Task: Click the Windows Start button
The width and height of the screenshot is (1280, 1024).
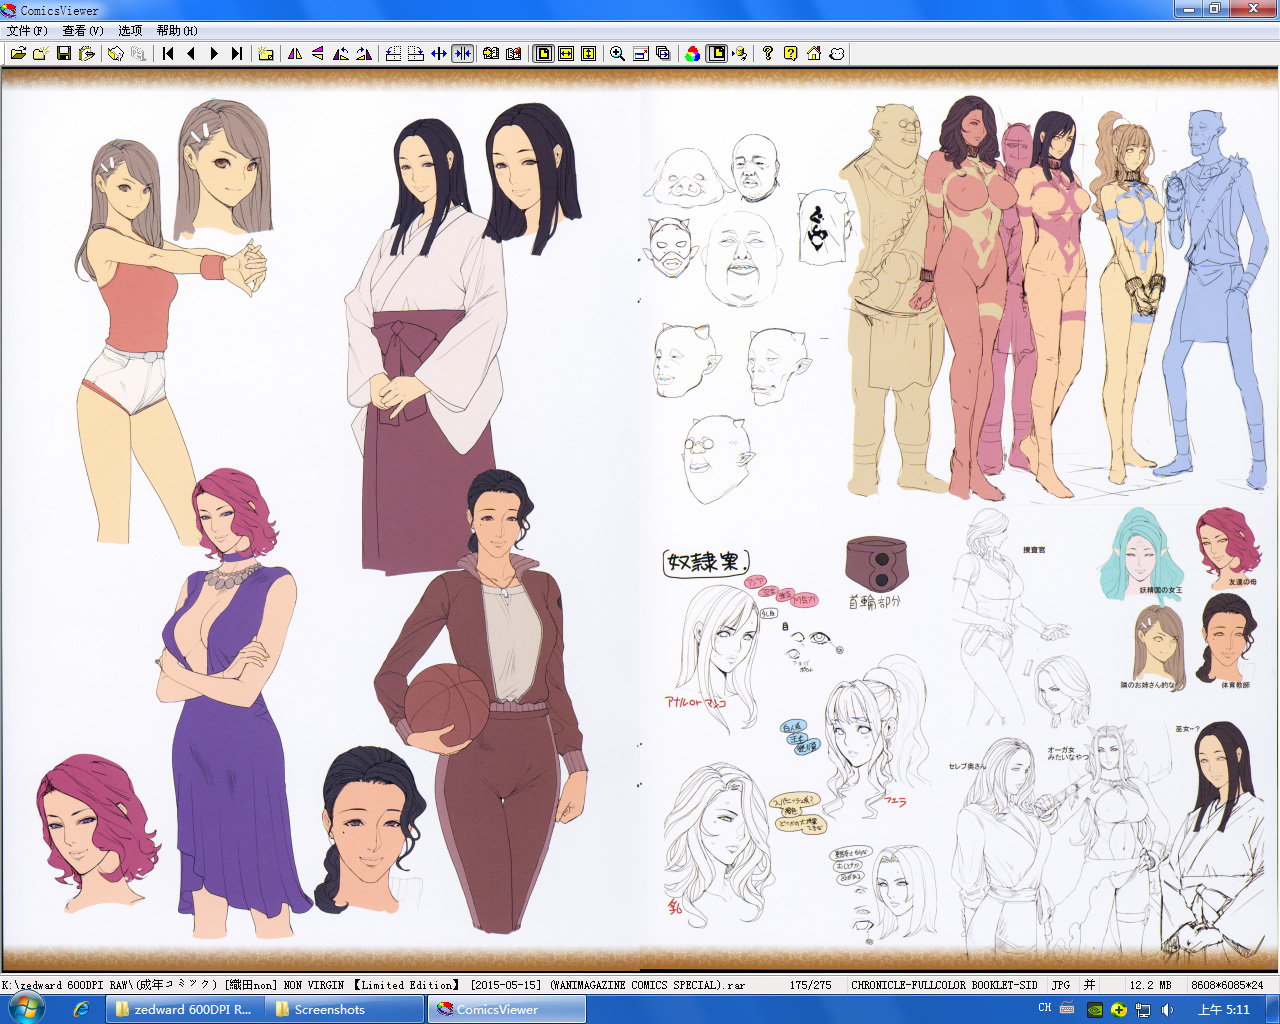Action: (x=26, y=1009)
